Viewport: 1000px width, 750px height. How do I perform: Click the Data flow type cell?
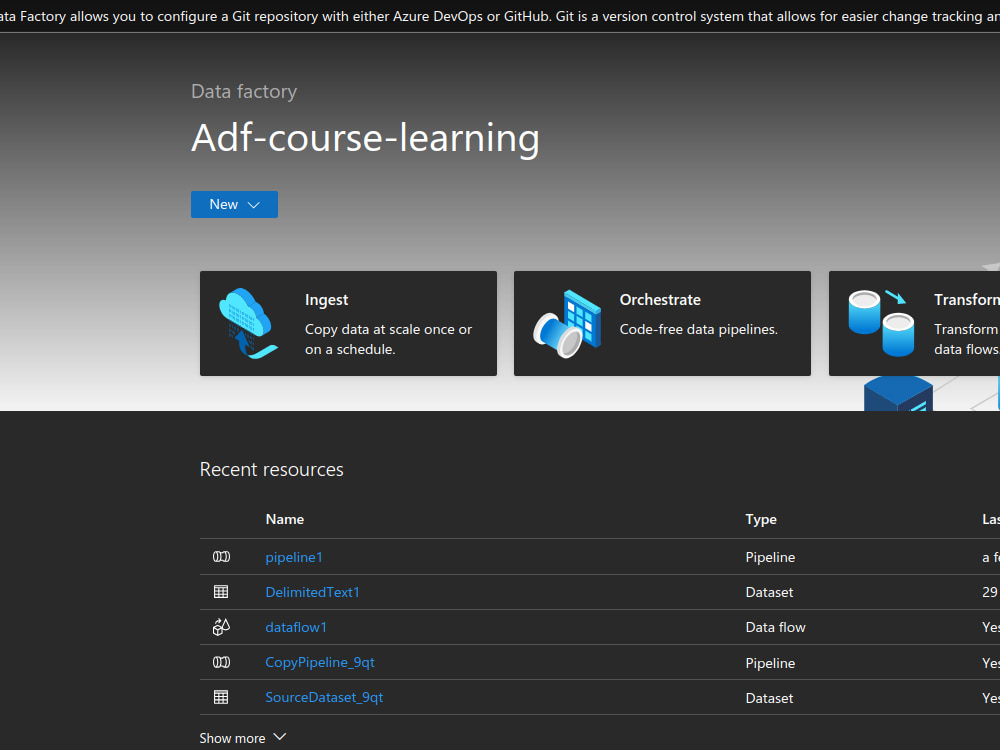pos(776,628)
